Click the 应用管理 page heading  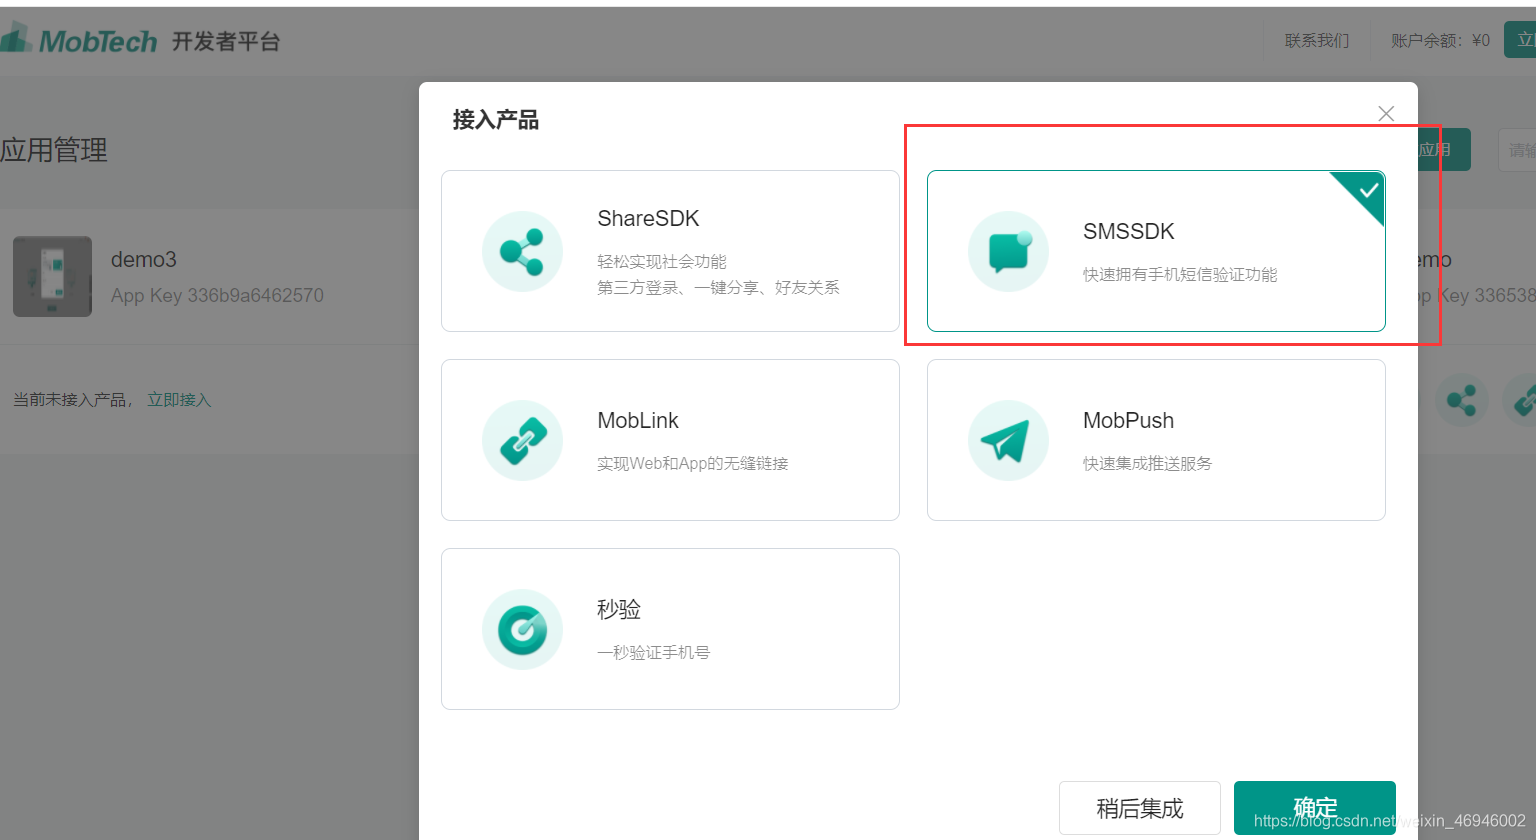(54, 151)
